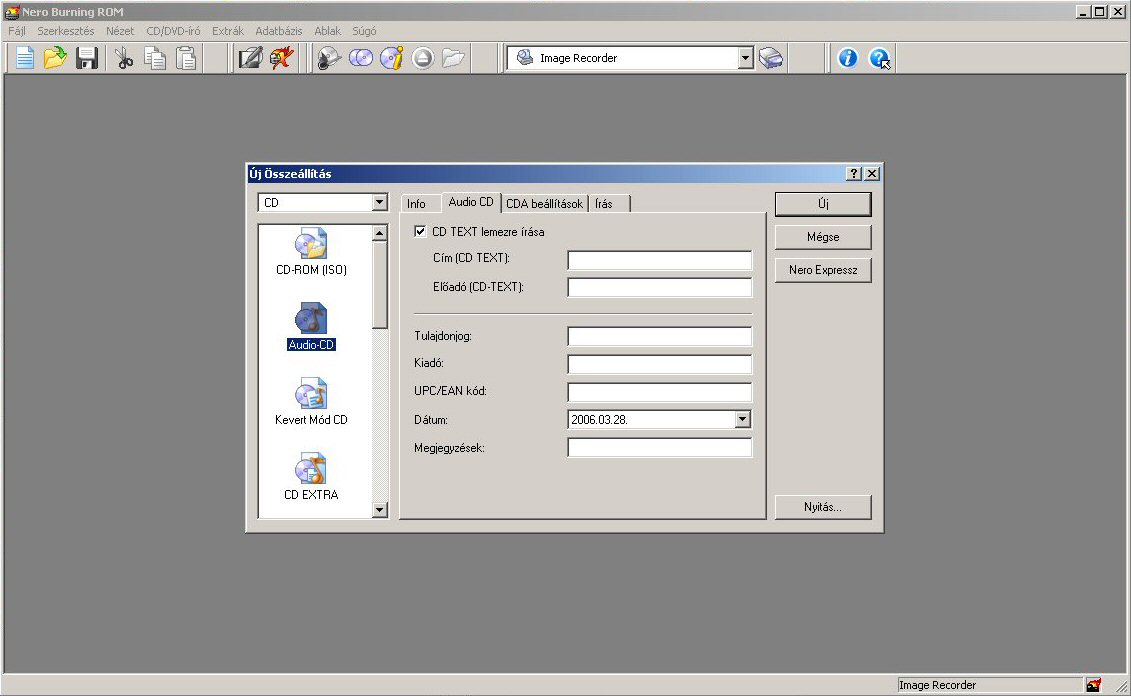Open the Dátum date picker dropdown
Viewport: 1131px width, 696px height.
742,420
